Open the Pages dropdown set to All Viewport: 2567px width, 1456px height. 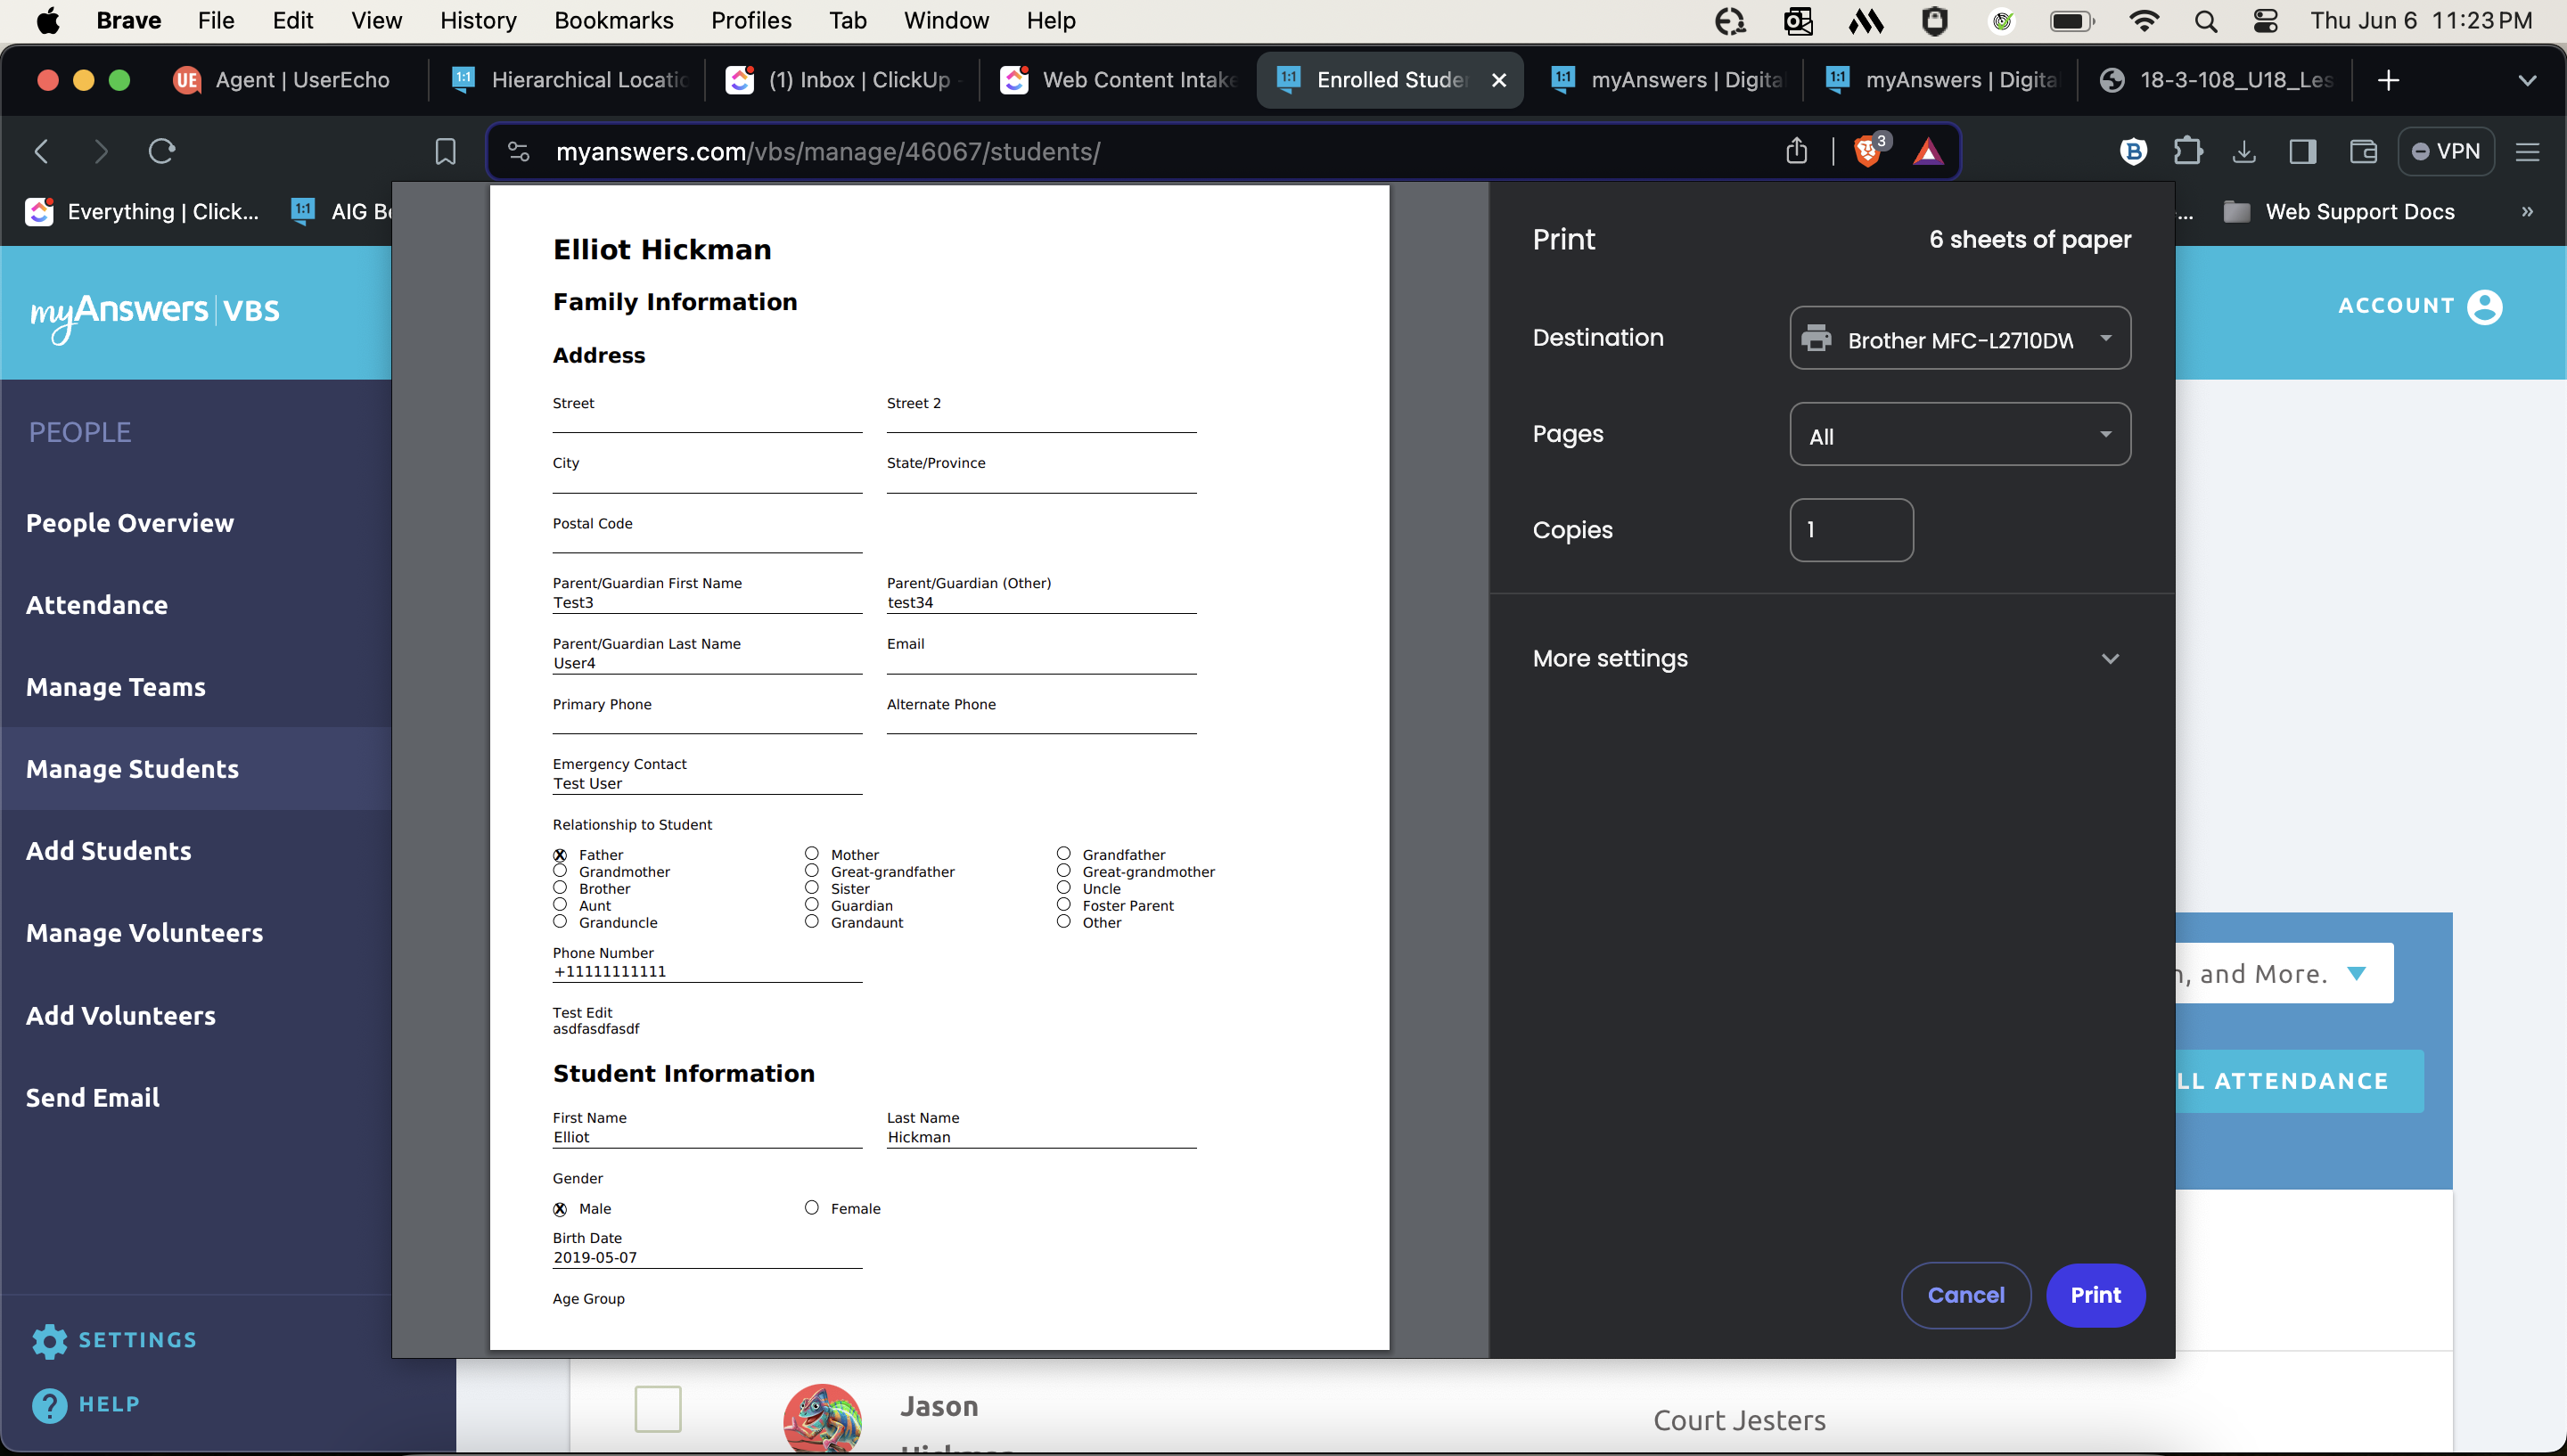click(1959, 434)
